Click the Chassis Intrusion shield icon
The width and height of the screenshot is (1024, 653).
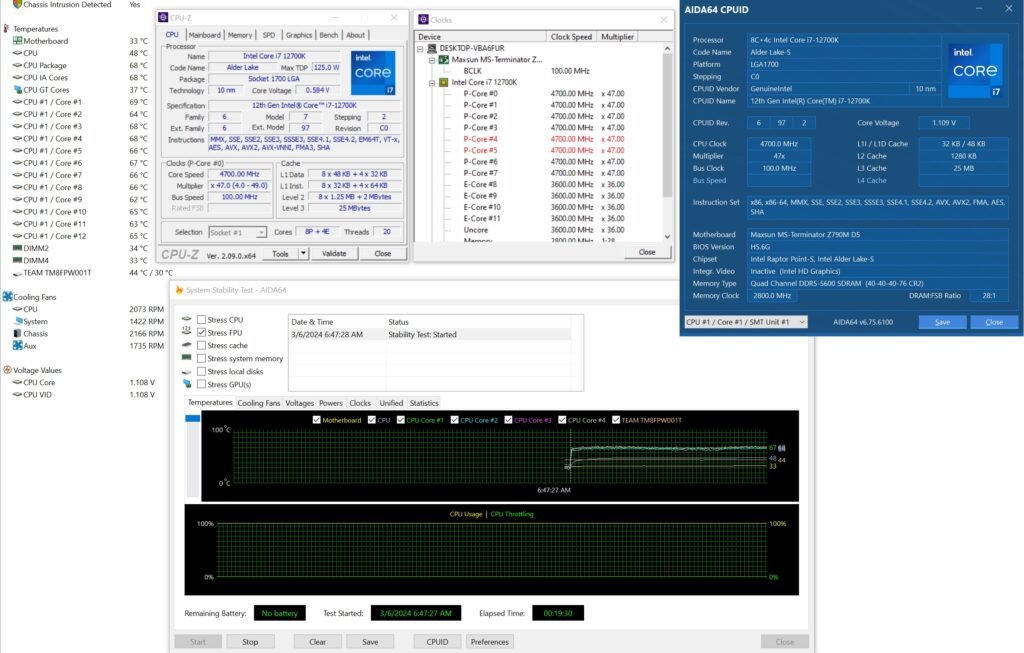tap(18, 4)
